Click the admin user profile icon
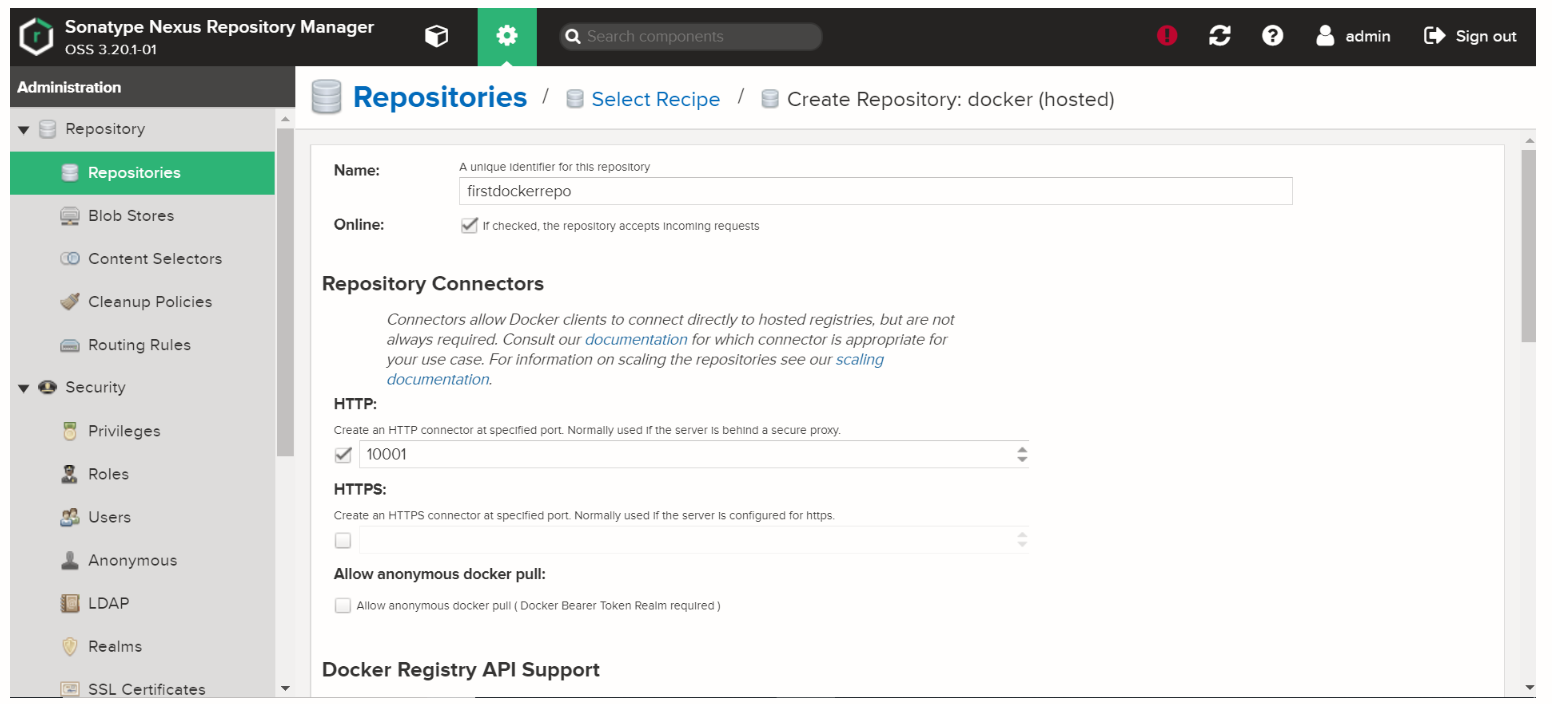The height and width of the screenshot is (704, 1552). click(x=1325, y=36)
